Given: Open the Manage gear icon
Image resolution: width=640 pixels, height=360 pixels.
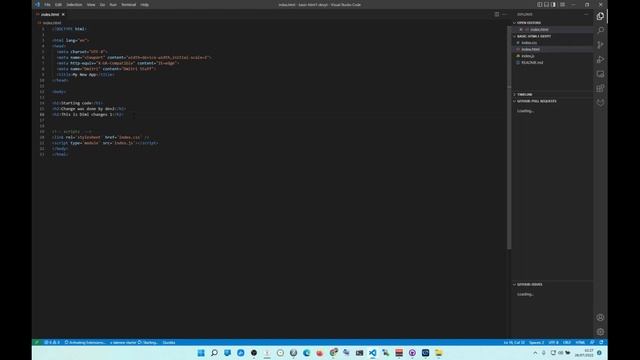Looking at the screenshot, I should click(600, 332).
